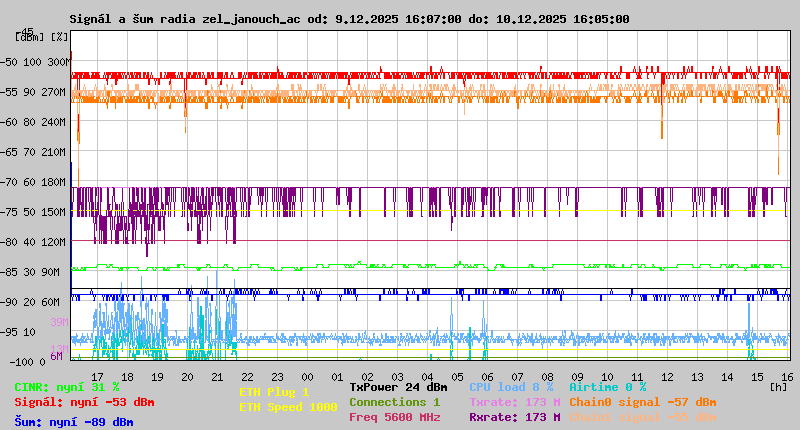Click the Freq 5600 MHz label

(x=394, y=417)
